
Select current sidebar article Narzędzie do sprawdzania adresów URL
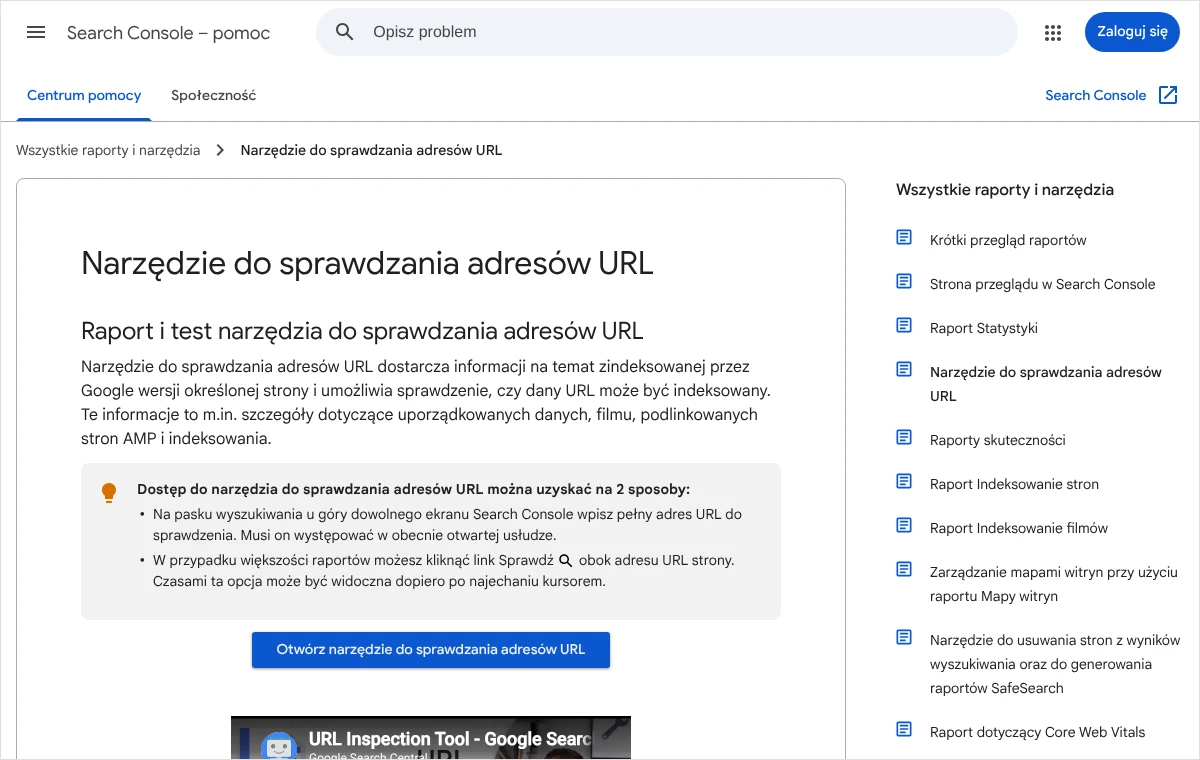point(1045,384)
